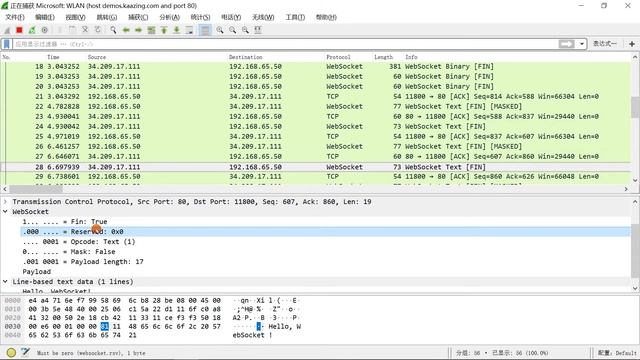Sort by the Source column header

97,57
